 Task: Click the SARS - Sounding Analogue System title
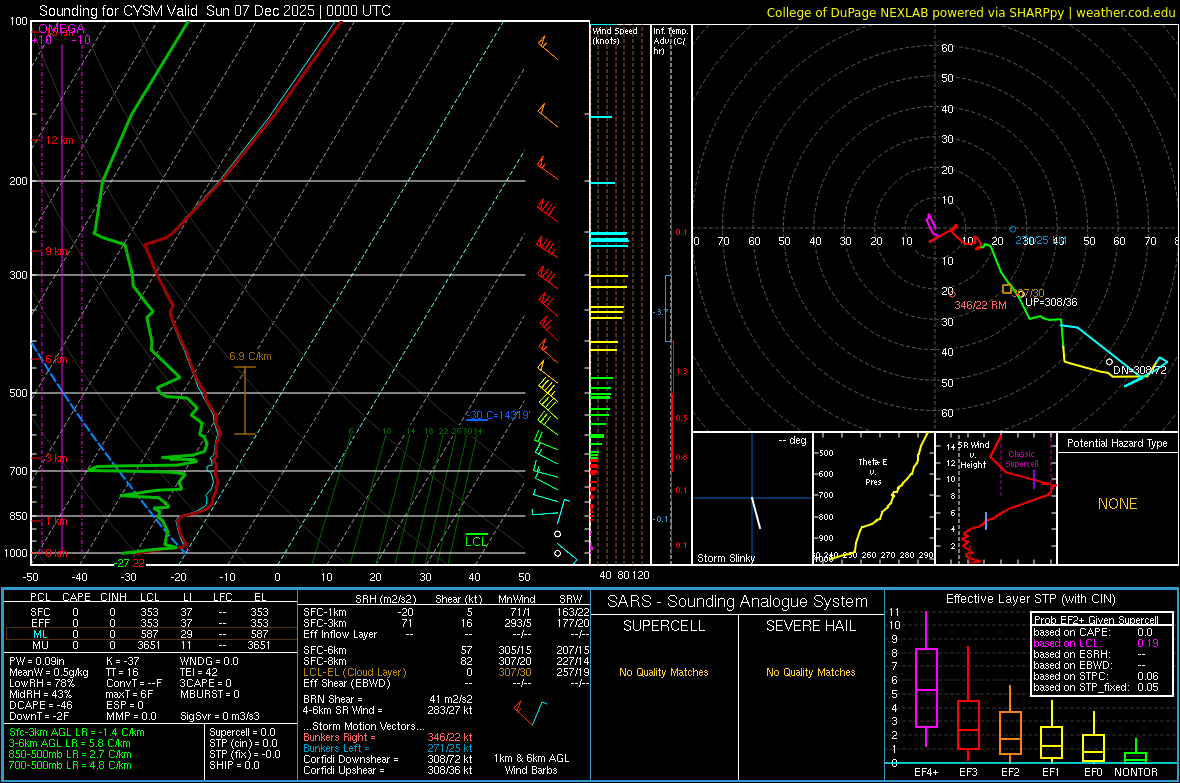point(738,602)
